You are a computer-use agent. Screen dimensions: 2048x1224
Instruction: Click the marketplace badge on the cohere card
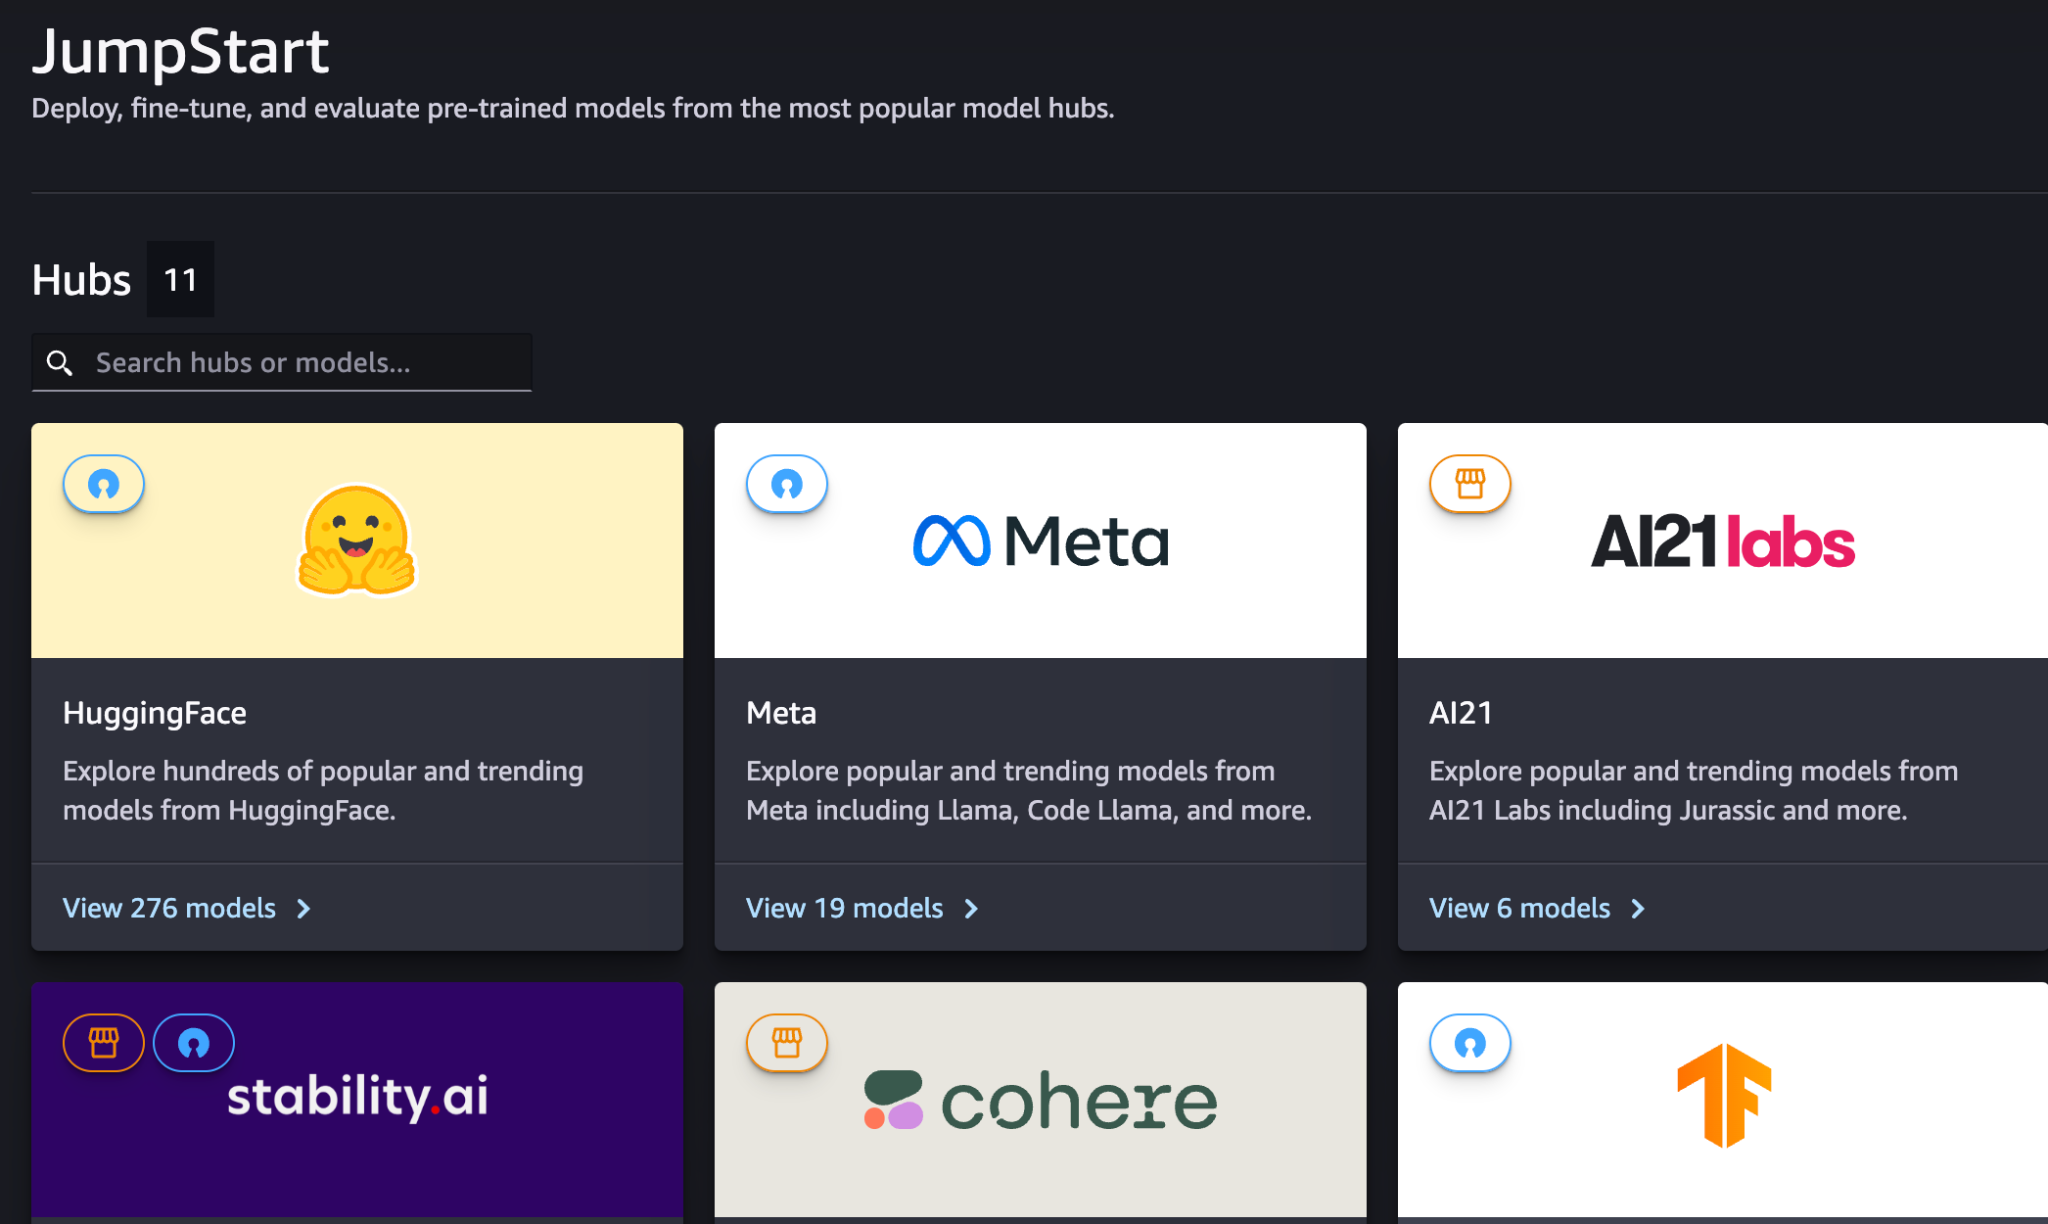787,1042
